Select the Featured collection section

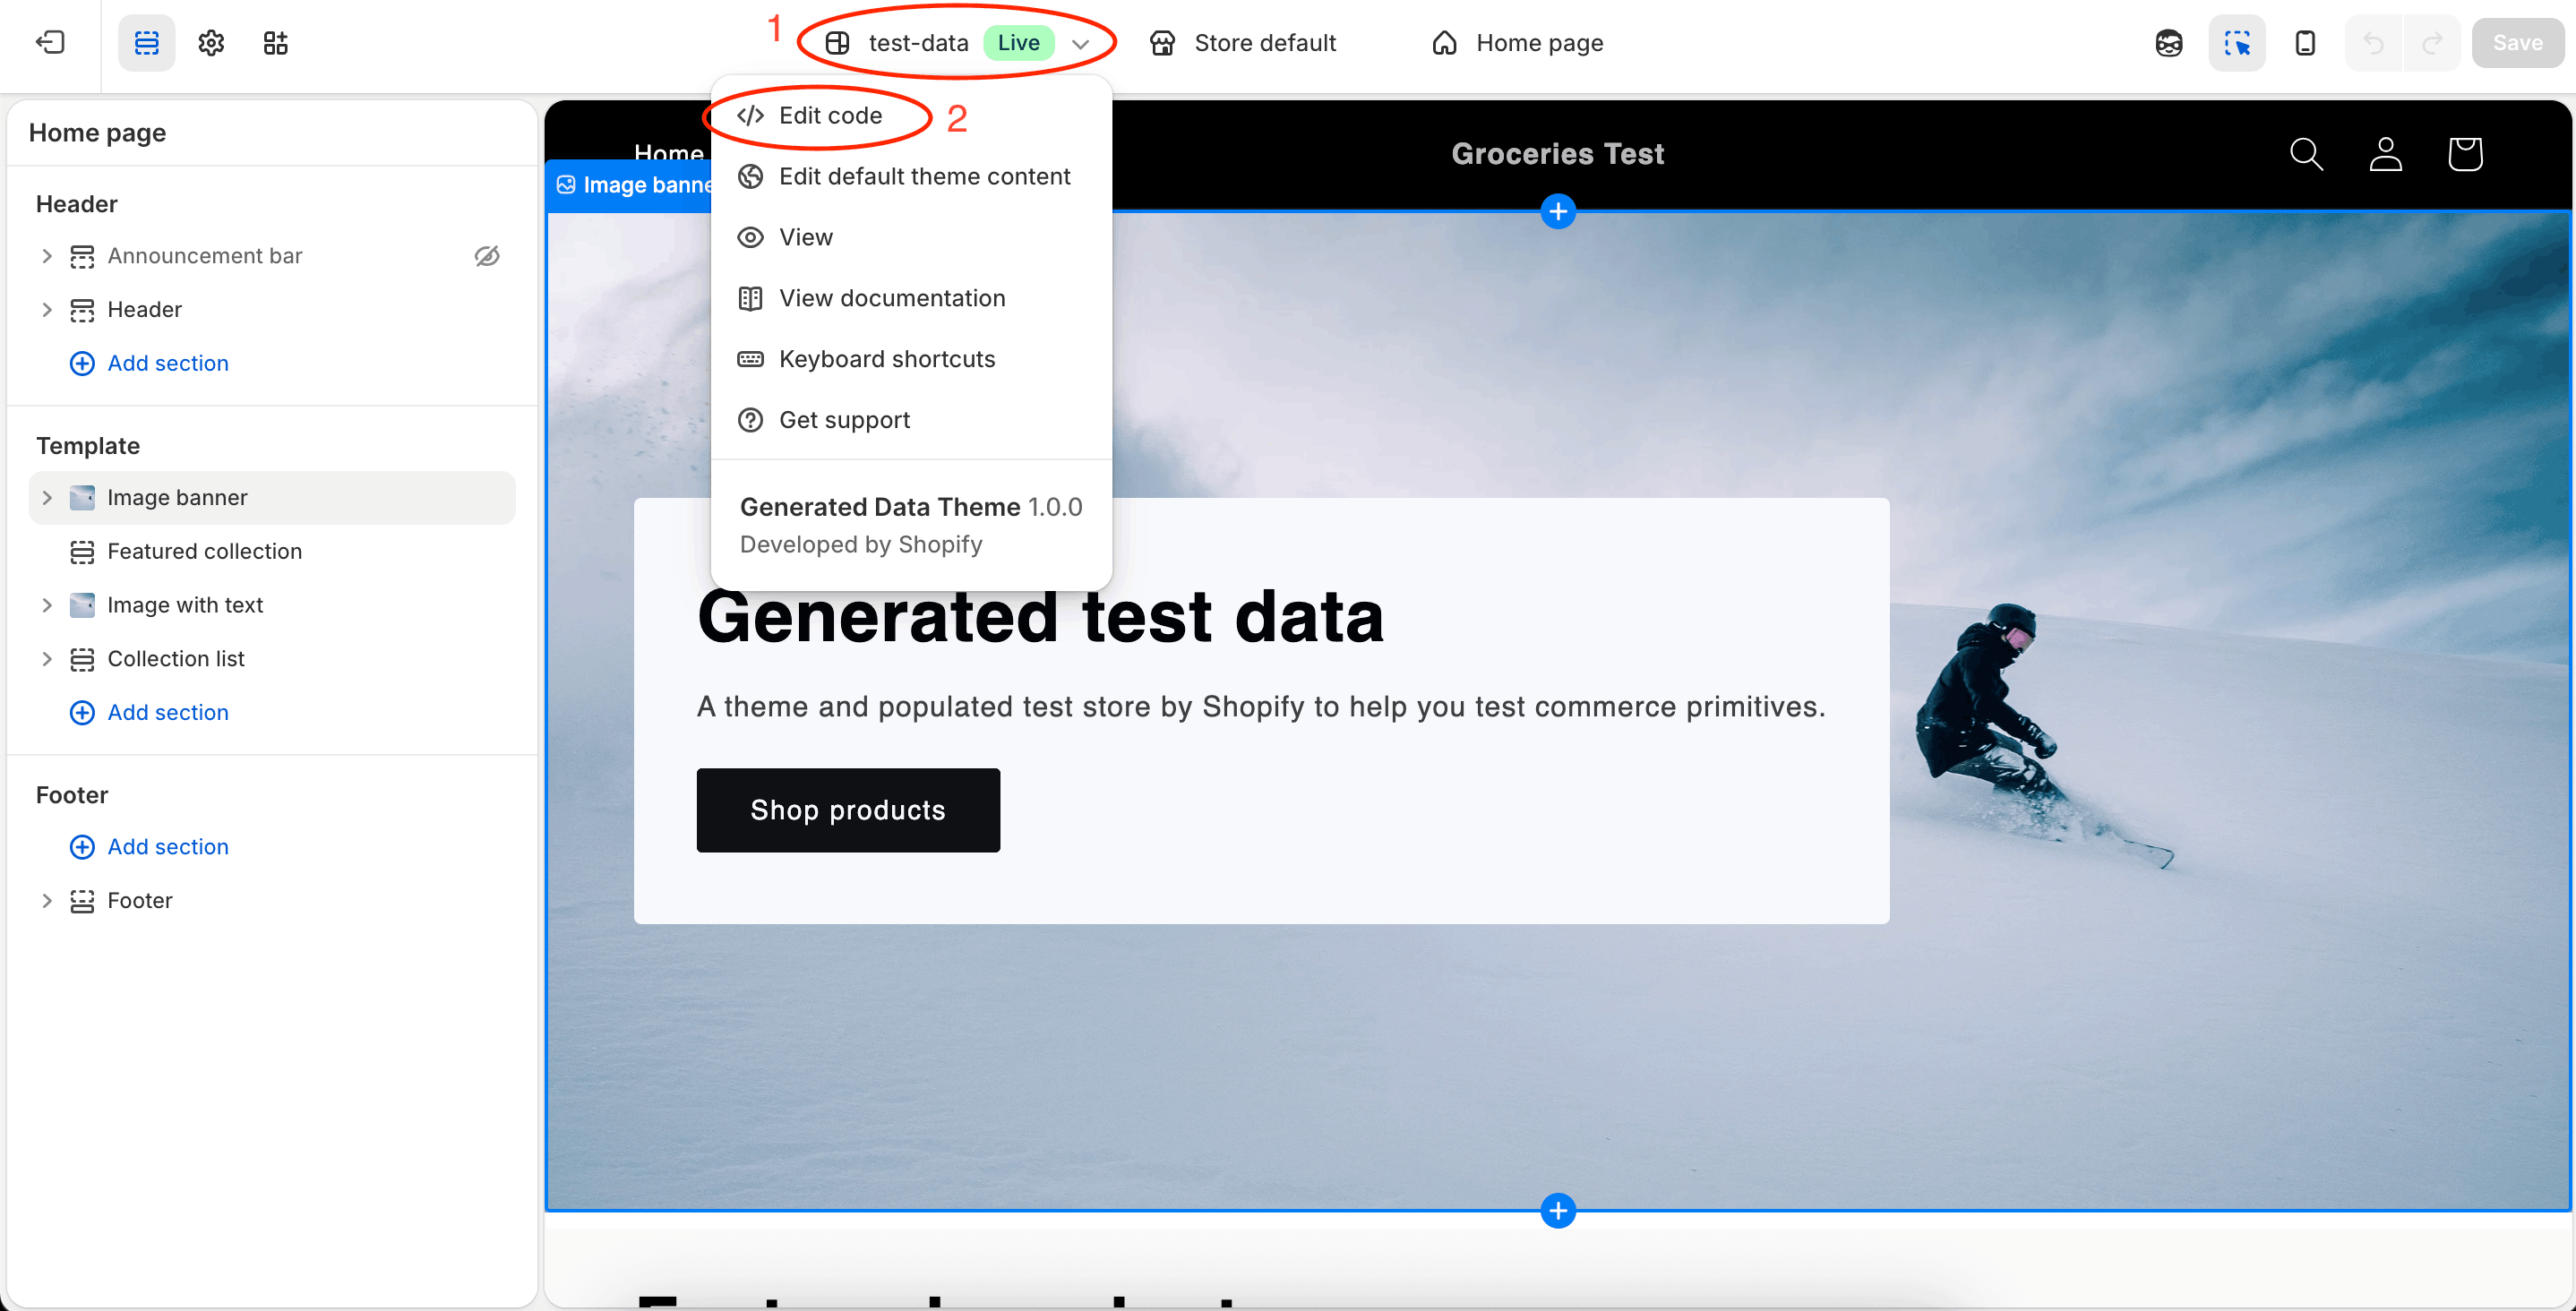point(204,551)
